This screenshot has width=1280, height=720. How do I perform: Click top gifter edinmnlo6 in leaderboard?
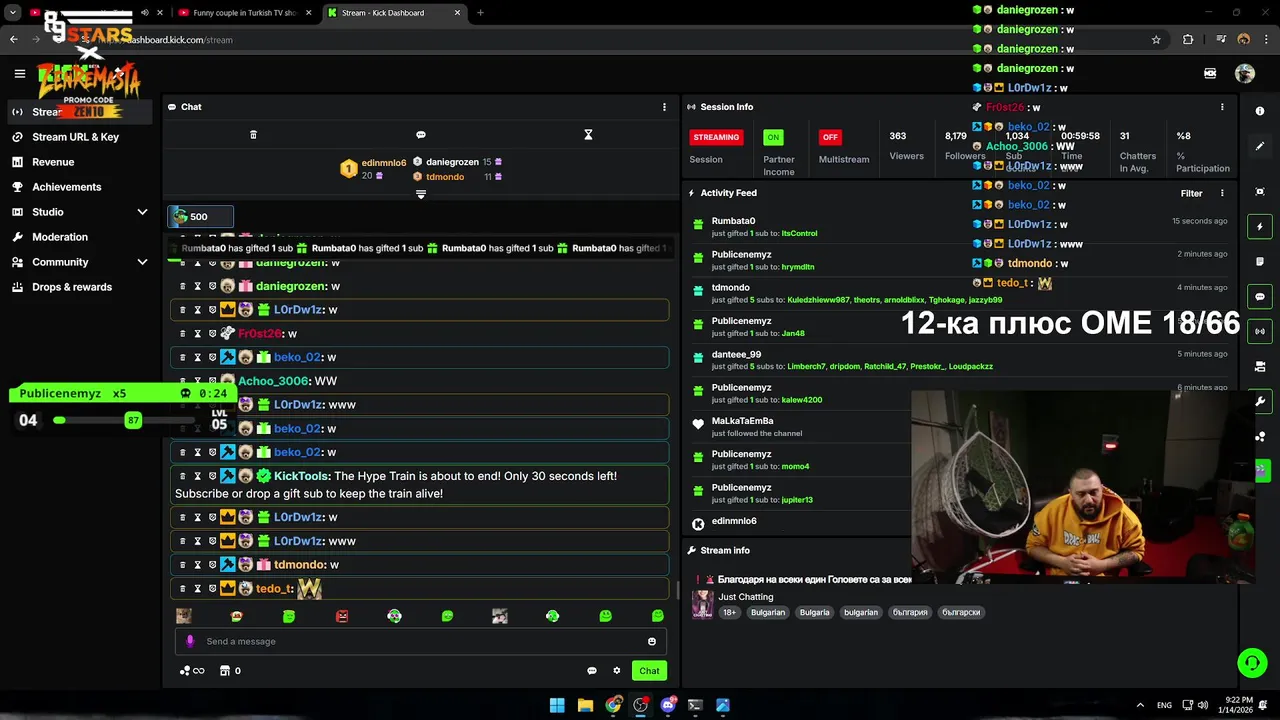click(x=384, y=162)
